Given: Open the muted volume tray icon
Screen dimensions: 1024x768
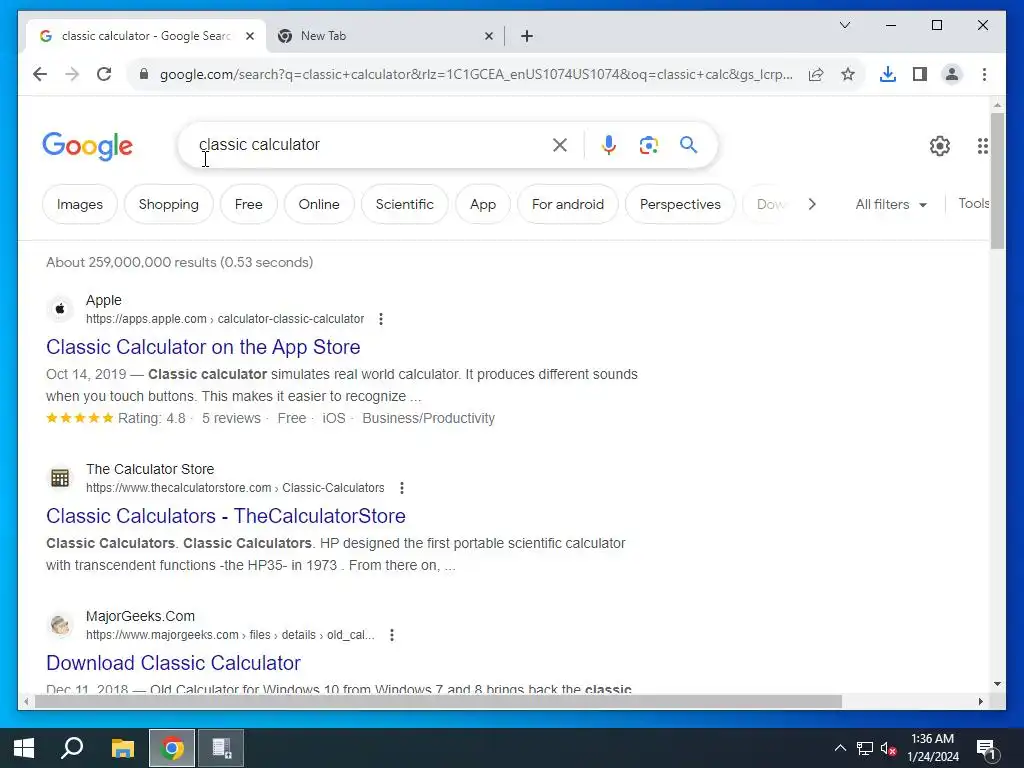Looking at the screenshot, I should coord(888,748).
